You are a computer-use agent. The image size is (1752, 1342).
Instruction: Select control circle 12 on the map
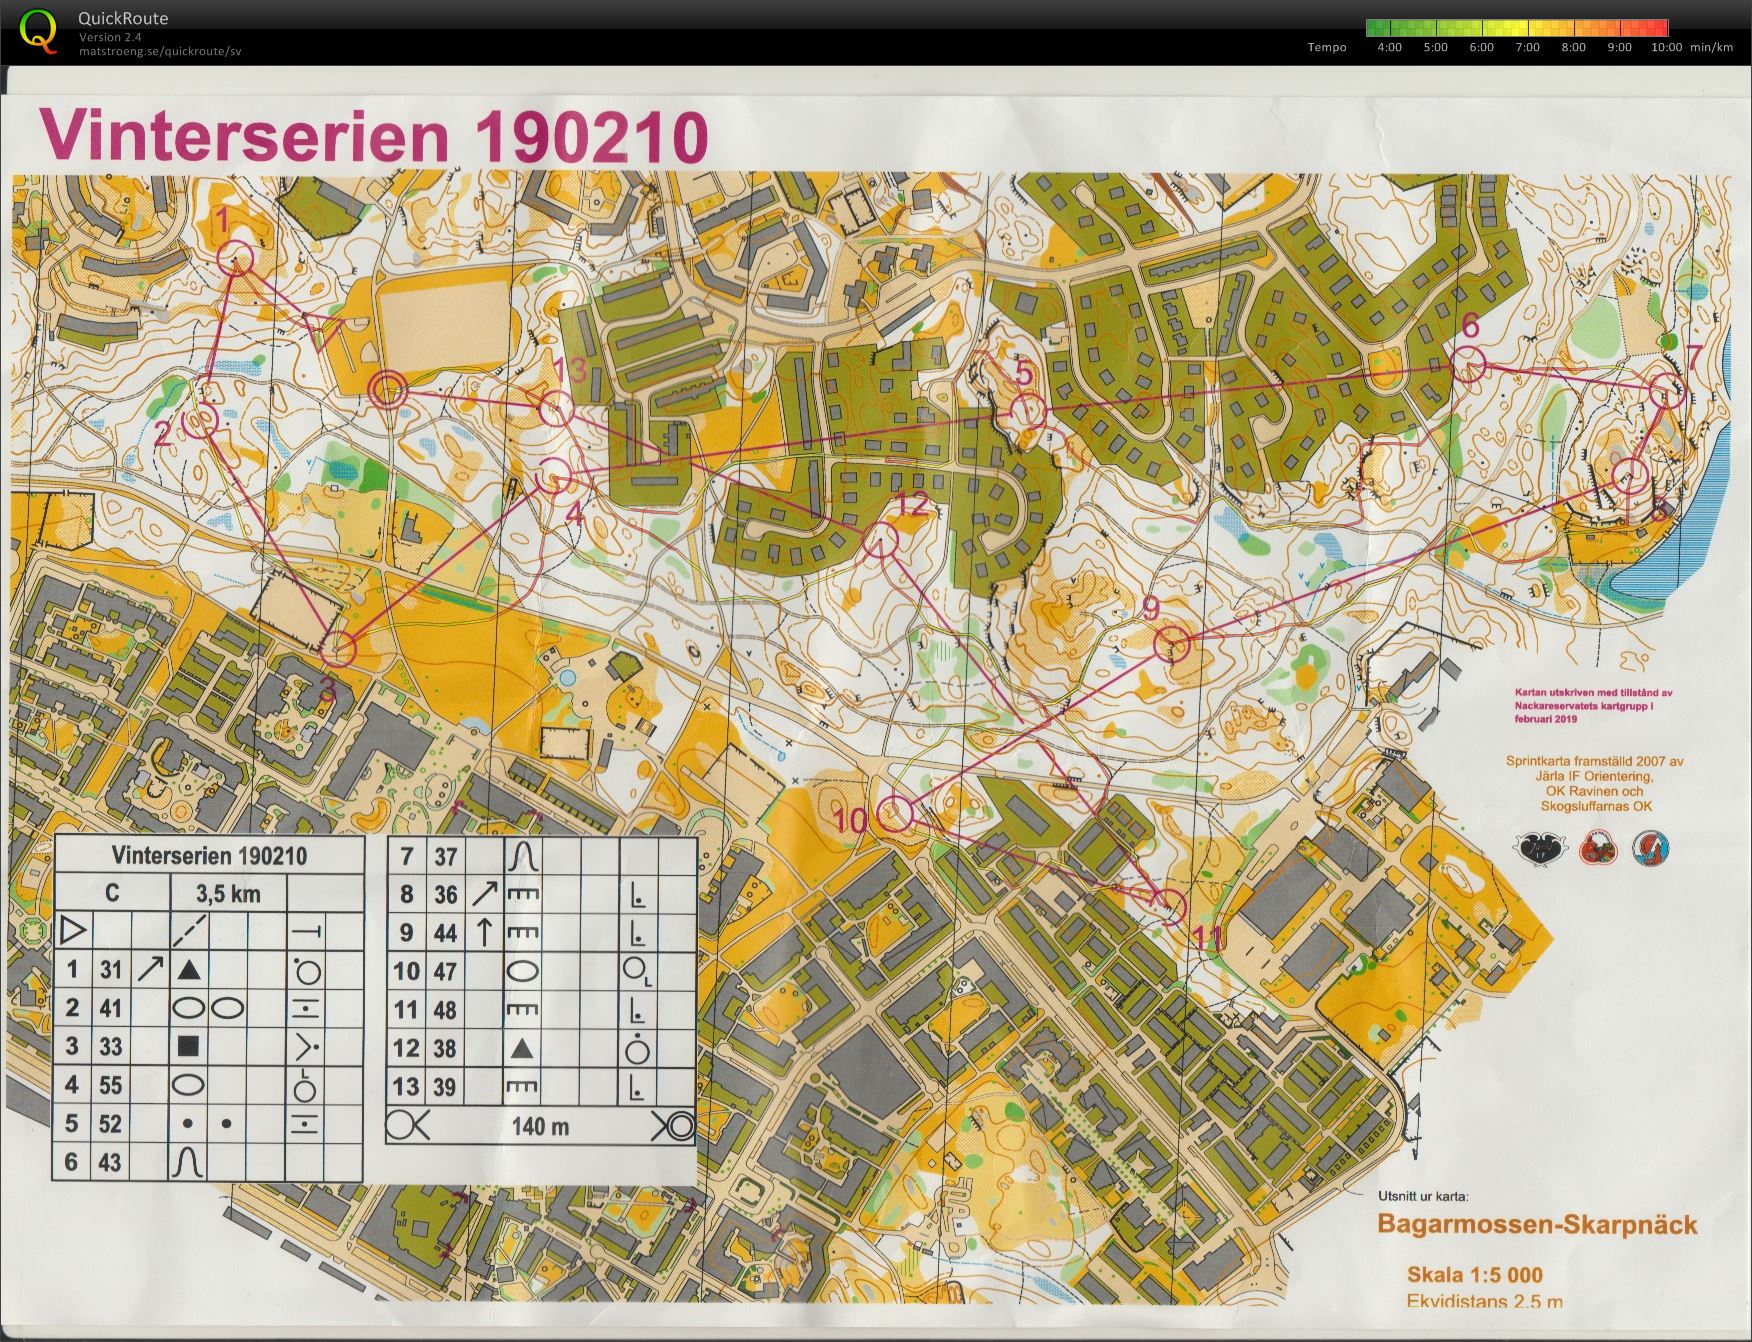(x=880, y=540)
